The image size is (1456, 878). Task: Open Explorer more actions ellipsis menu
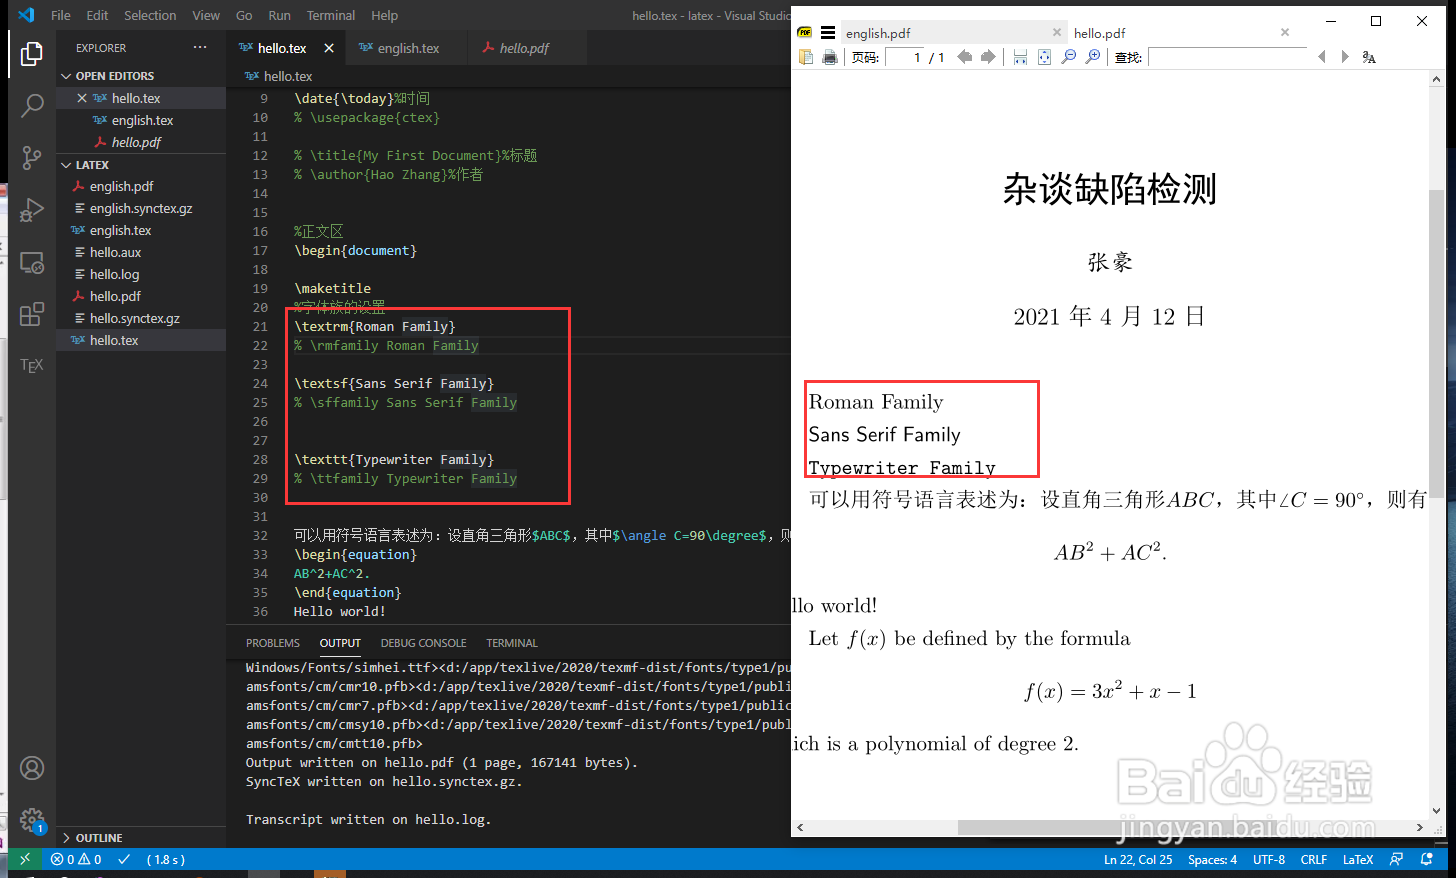(x=200, y=47)
